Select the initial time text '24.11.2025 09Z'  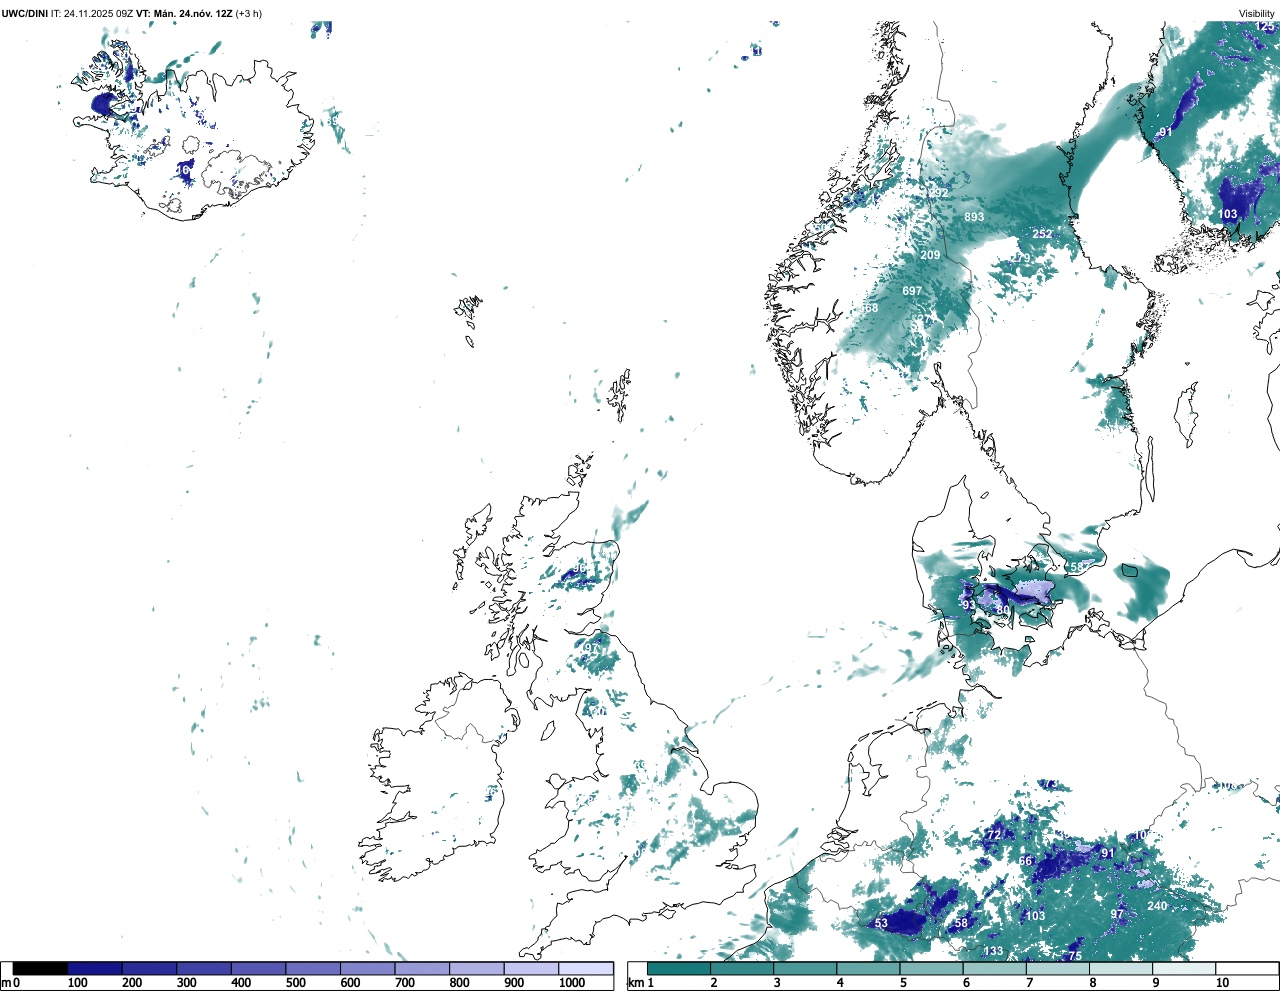click(x=98, y=13)
